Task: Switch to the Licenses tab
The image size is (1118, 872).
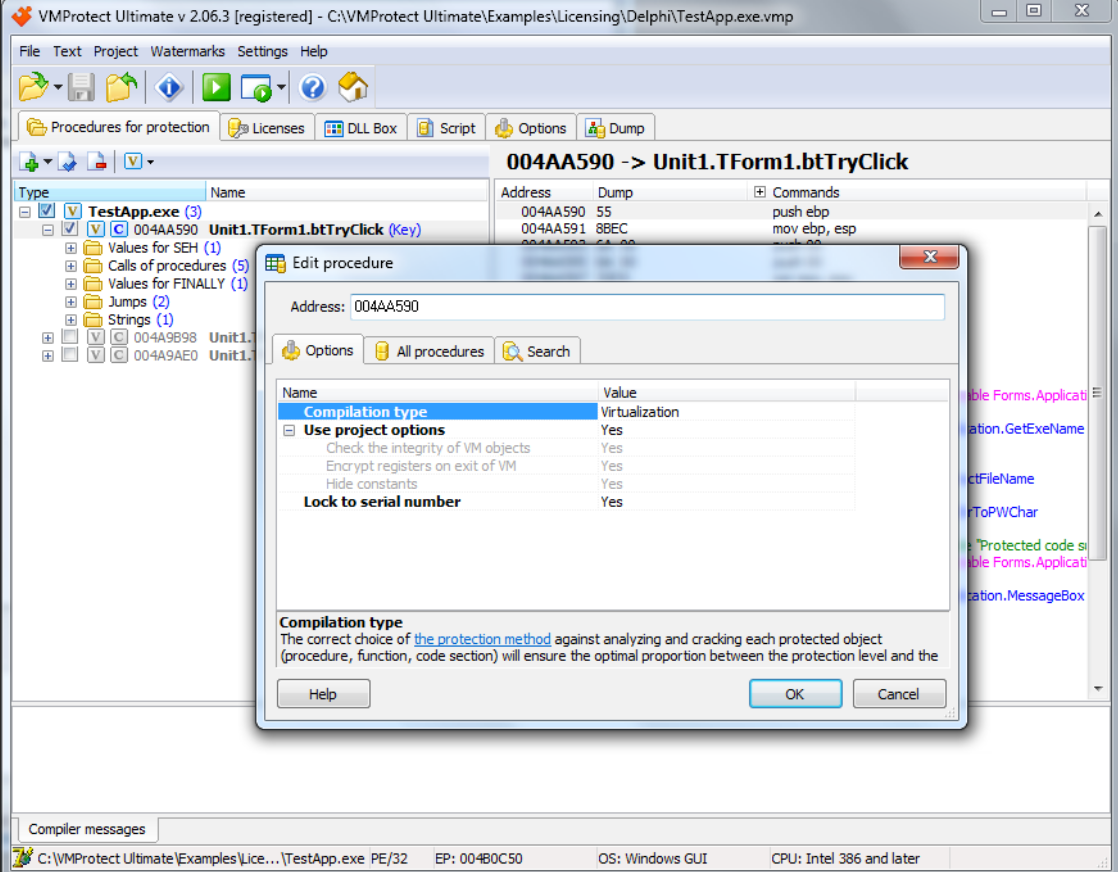Action: coord(267,128)
